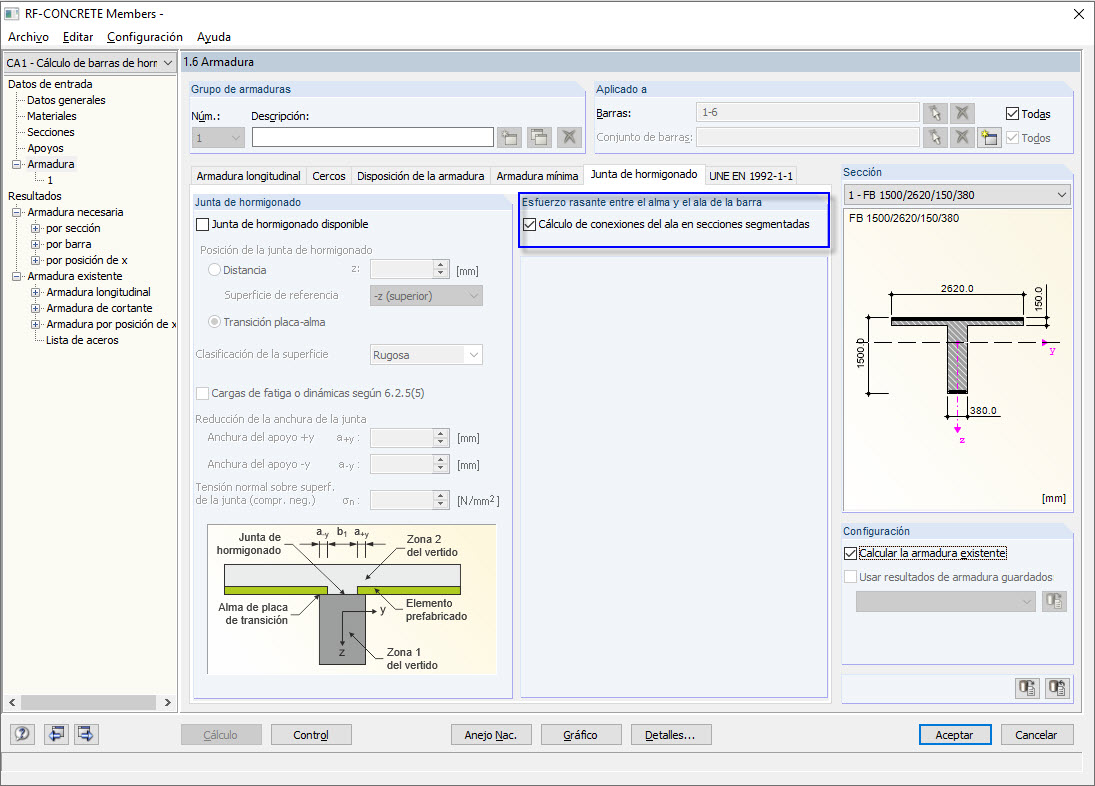Close the RF-CONCRETE Members window
Viewport: 1095px width, 786px height.
[1078, 14]
